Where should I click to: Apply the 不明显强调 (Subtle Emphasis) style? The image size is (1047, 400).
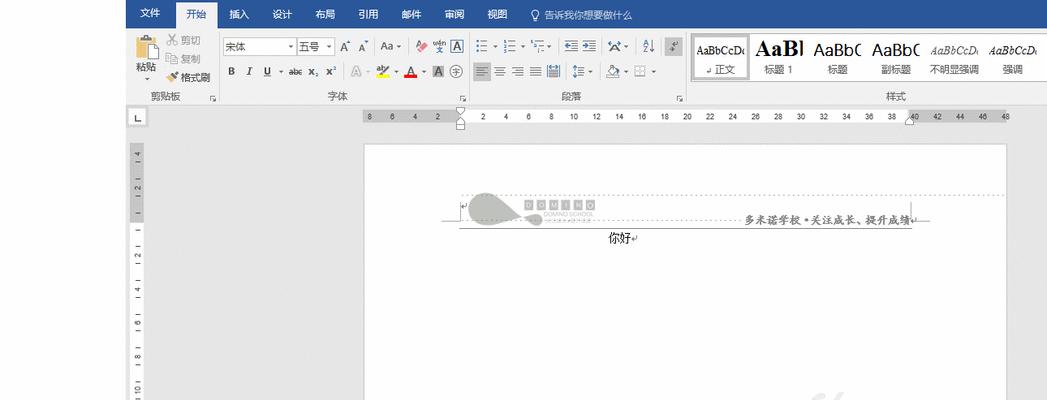954,57
